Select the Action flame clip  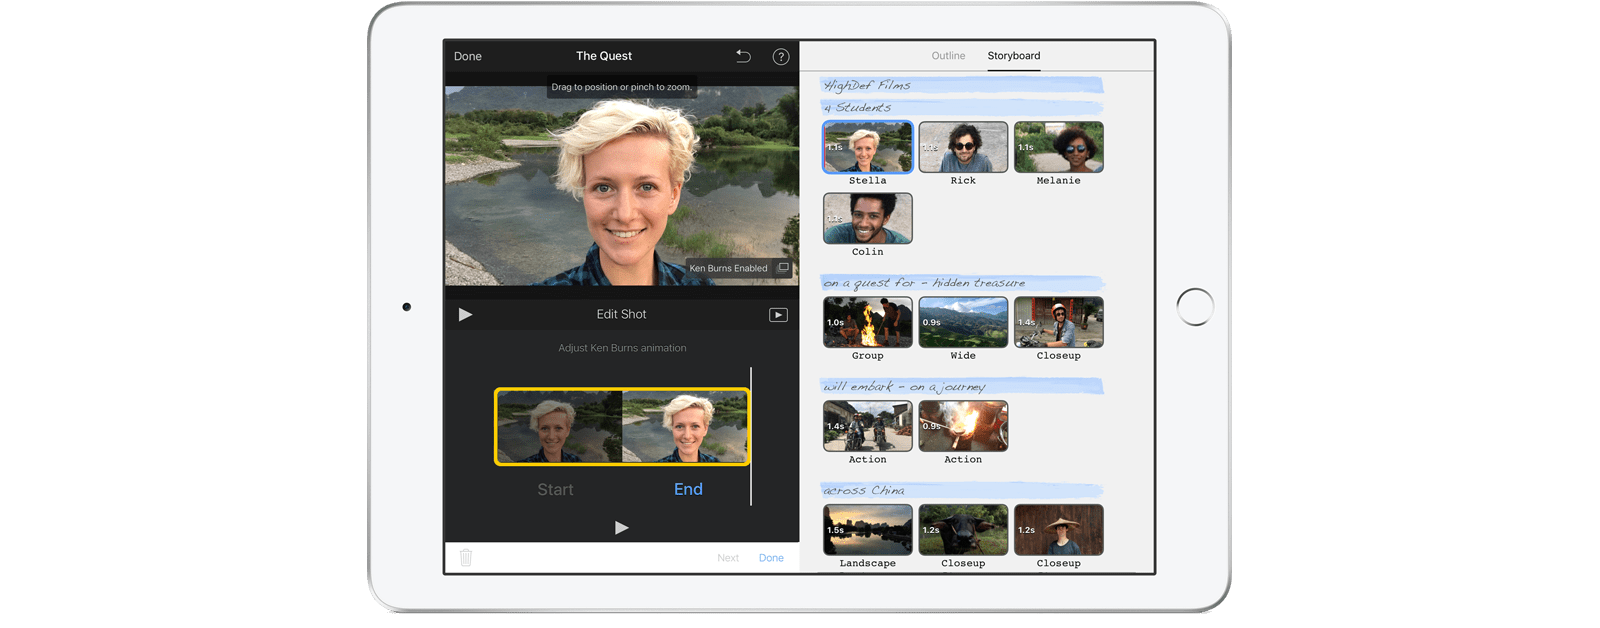tap(963, 426)
